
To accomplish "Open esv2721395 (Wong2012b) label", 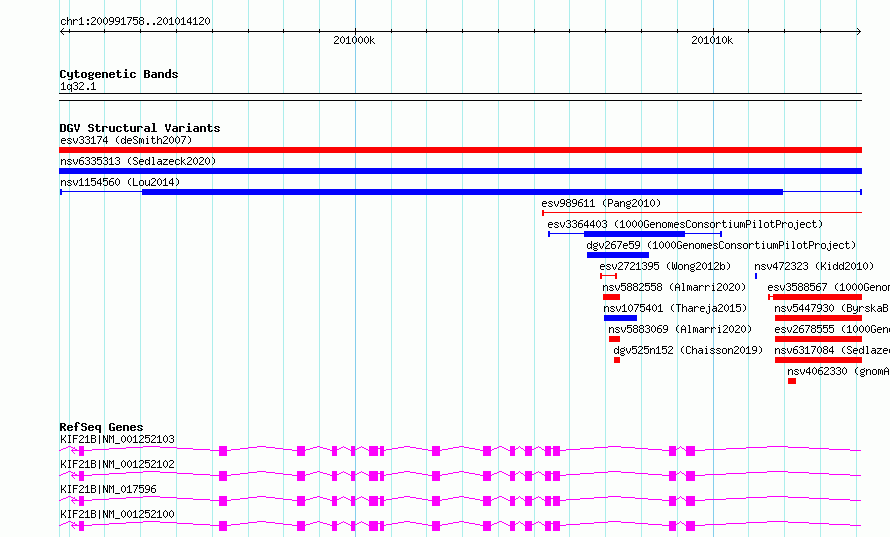I will pyautogui.click(x=665, y=266).
